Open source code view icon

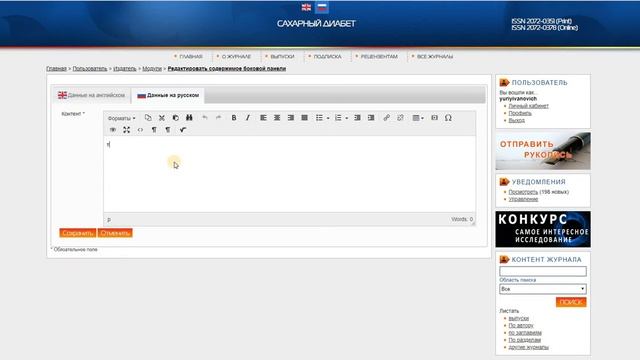pos(140,130)
